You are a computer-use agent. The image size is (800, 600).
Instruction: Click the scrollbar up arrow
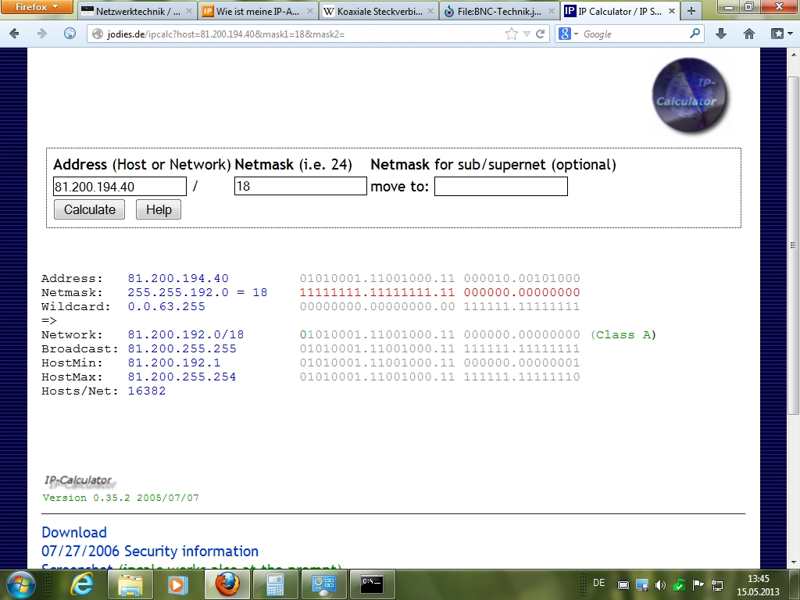pos(793,54)
